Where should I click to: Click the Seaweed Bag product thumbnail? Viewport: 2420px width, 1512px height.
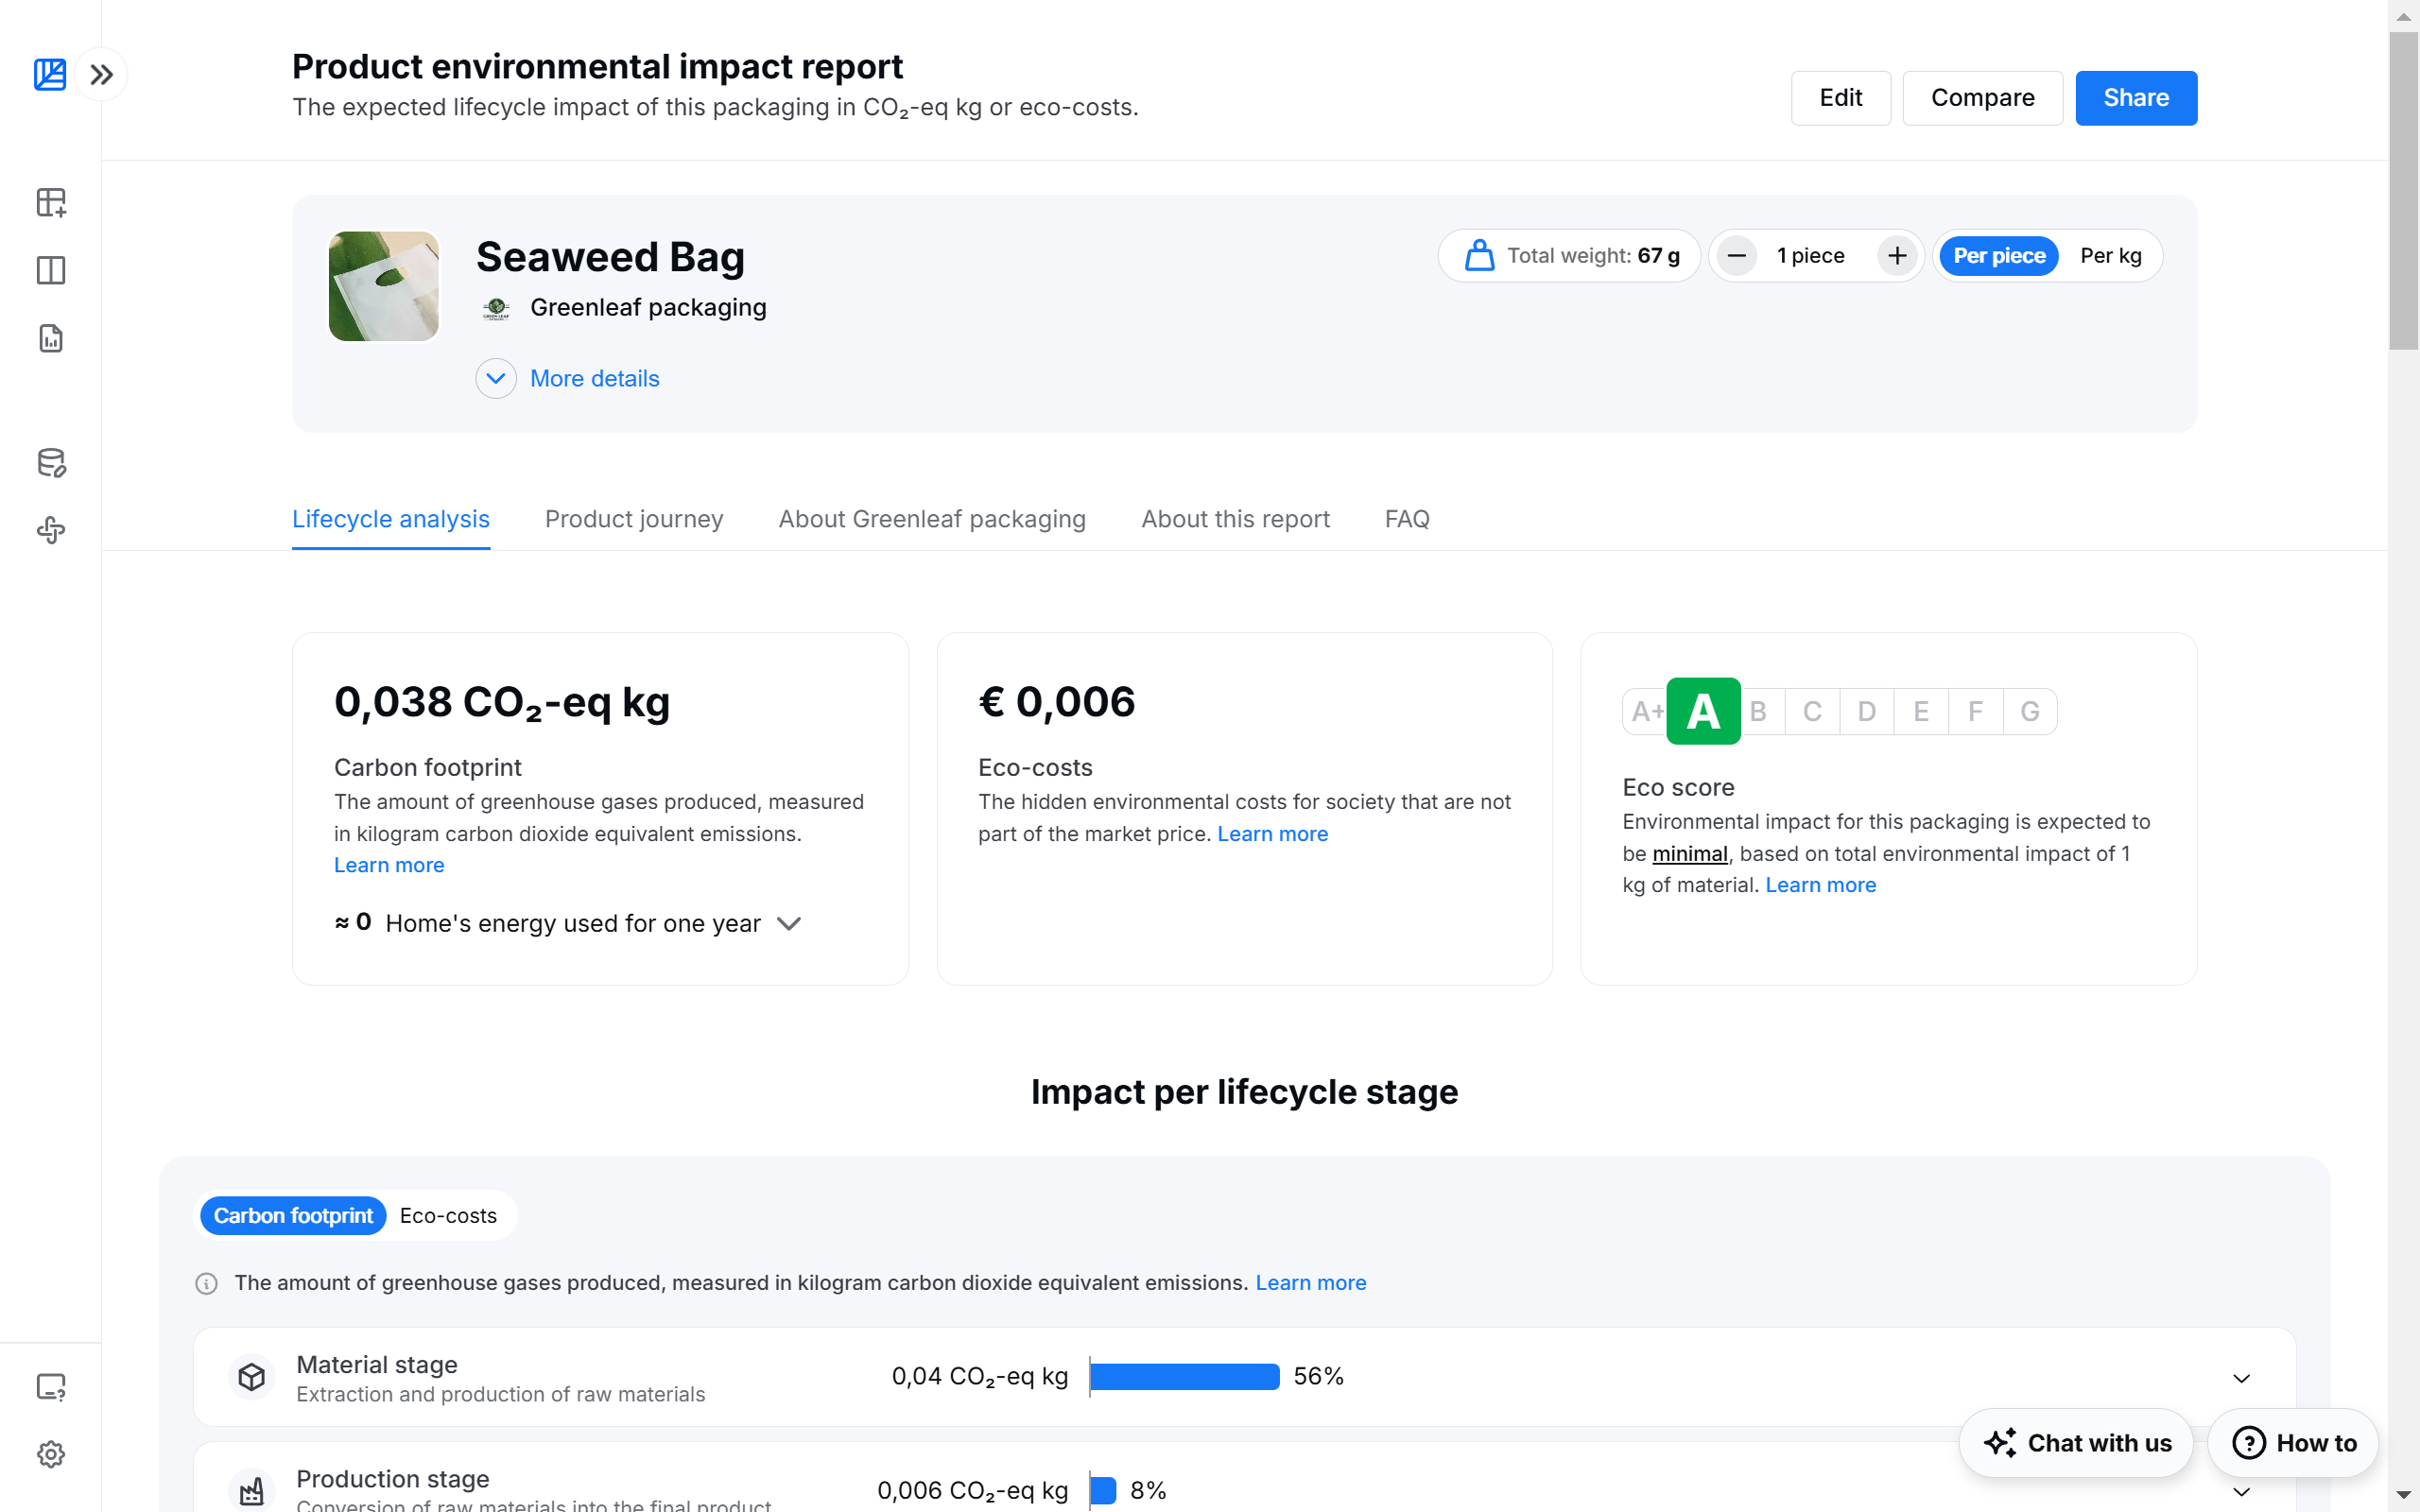click(384, 286)
